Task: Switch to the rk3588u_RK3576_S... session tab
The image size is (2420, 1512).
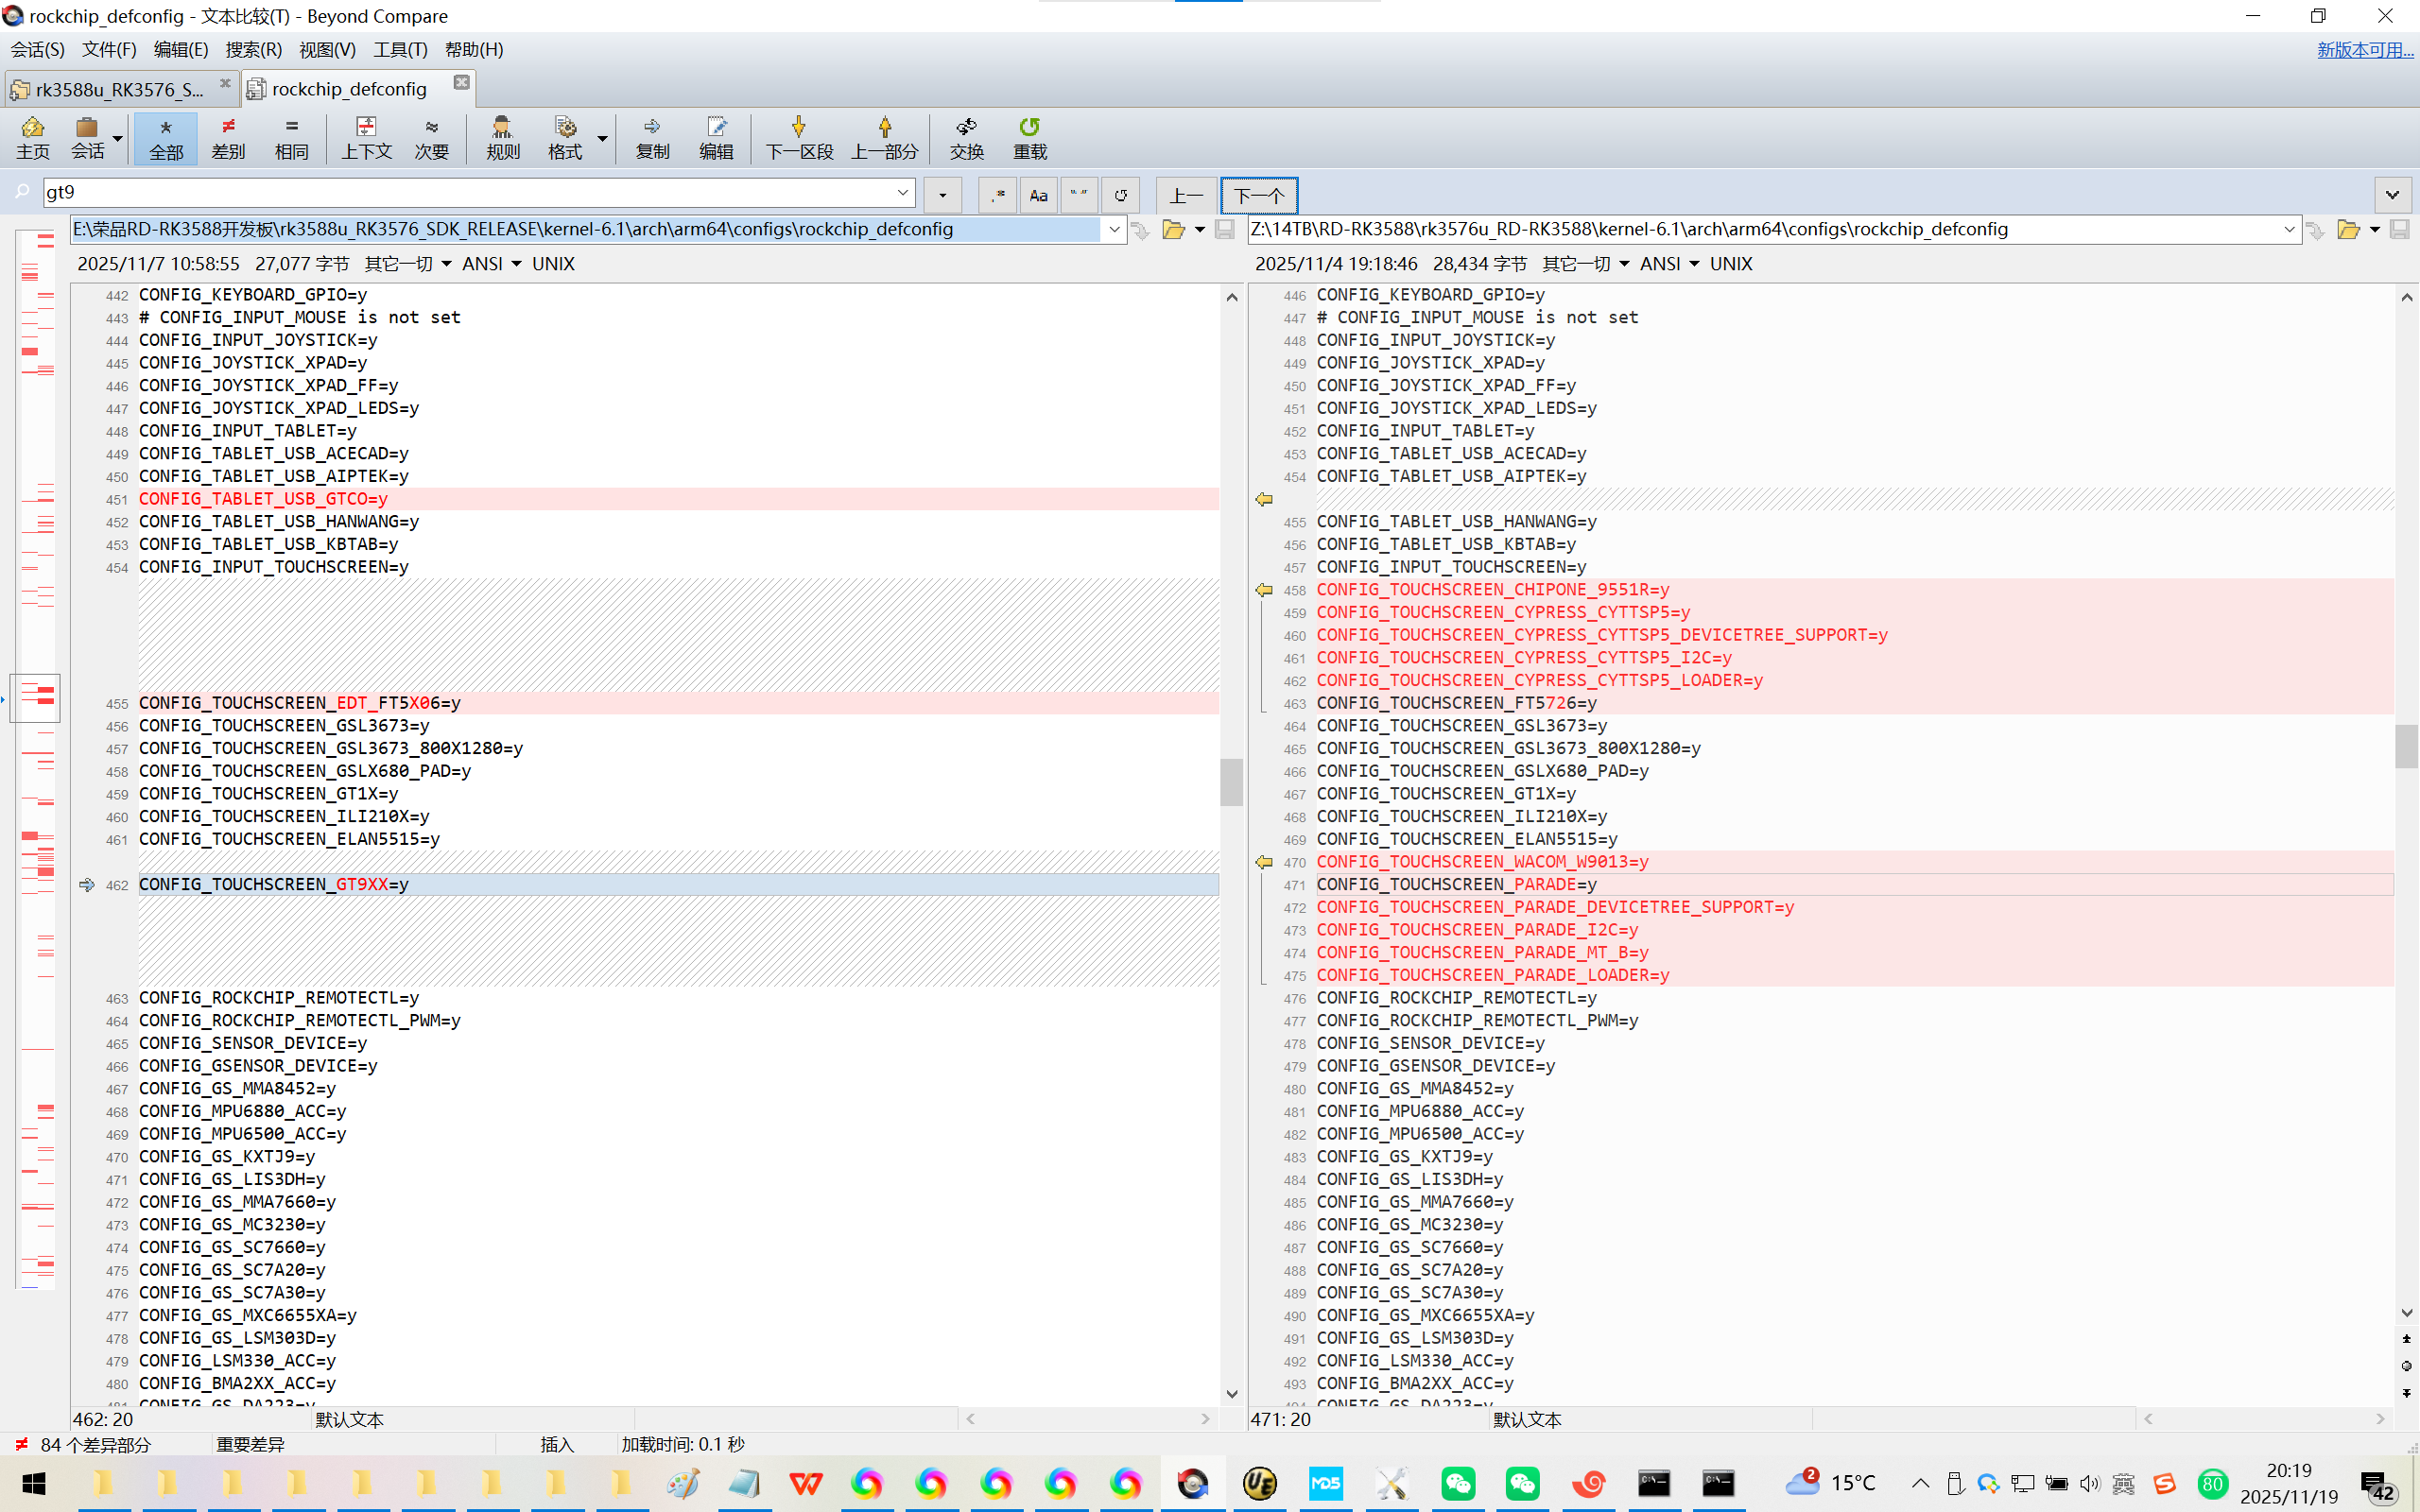Action: (118, 89)
